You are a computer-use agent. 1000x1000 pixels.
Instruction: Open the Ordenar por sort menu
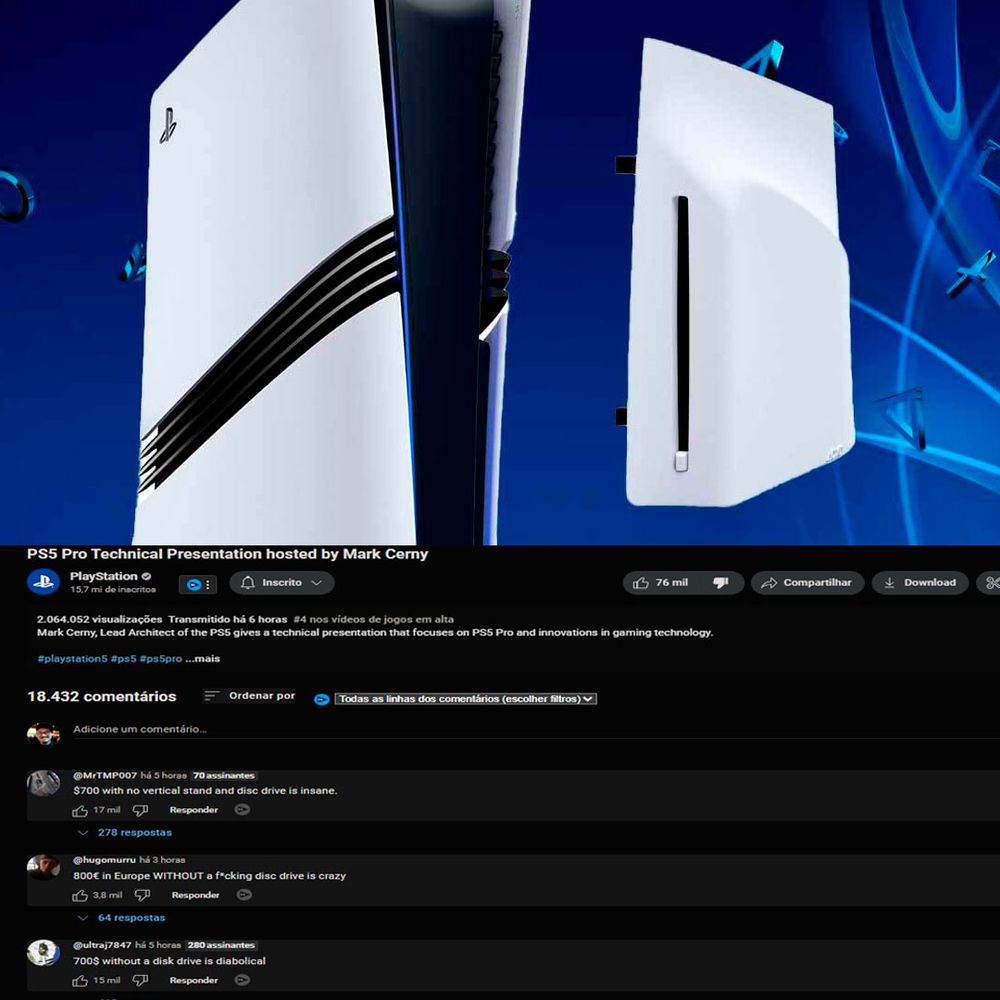[249, 696]
